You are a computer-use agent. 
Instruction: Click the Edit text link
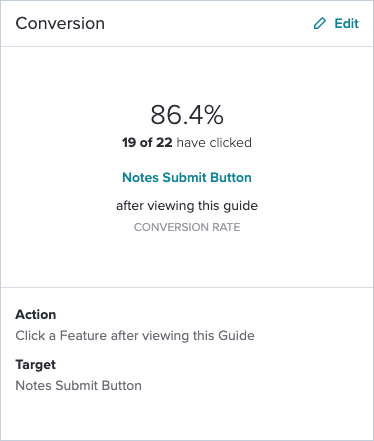tap(347, 24)
